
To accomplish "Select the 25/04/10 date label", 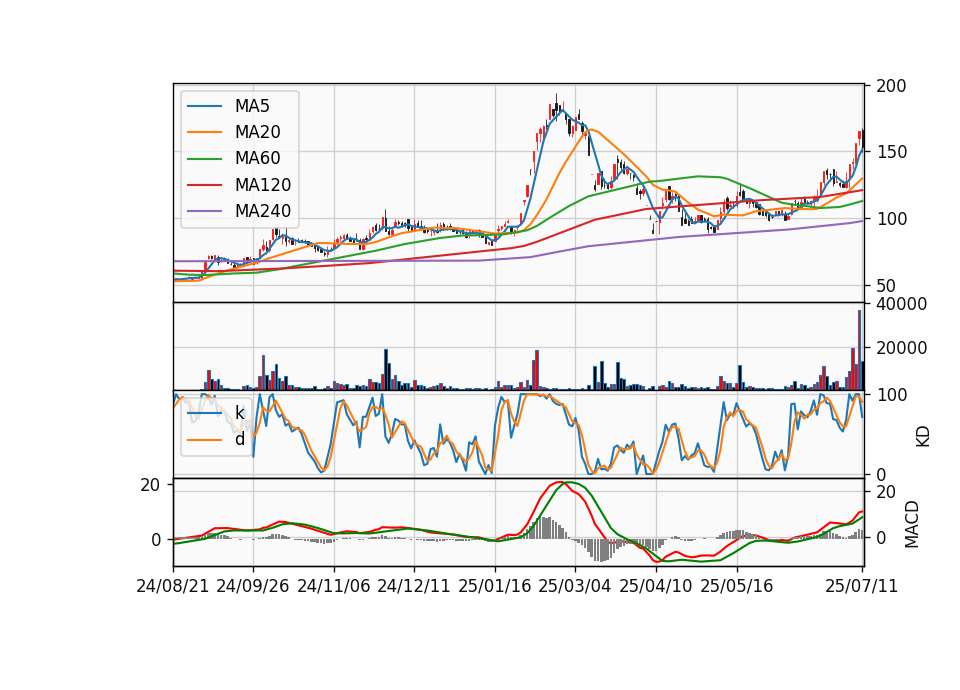I will click(656, 586).
